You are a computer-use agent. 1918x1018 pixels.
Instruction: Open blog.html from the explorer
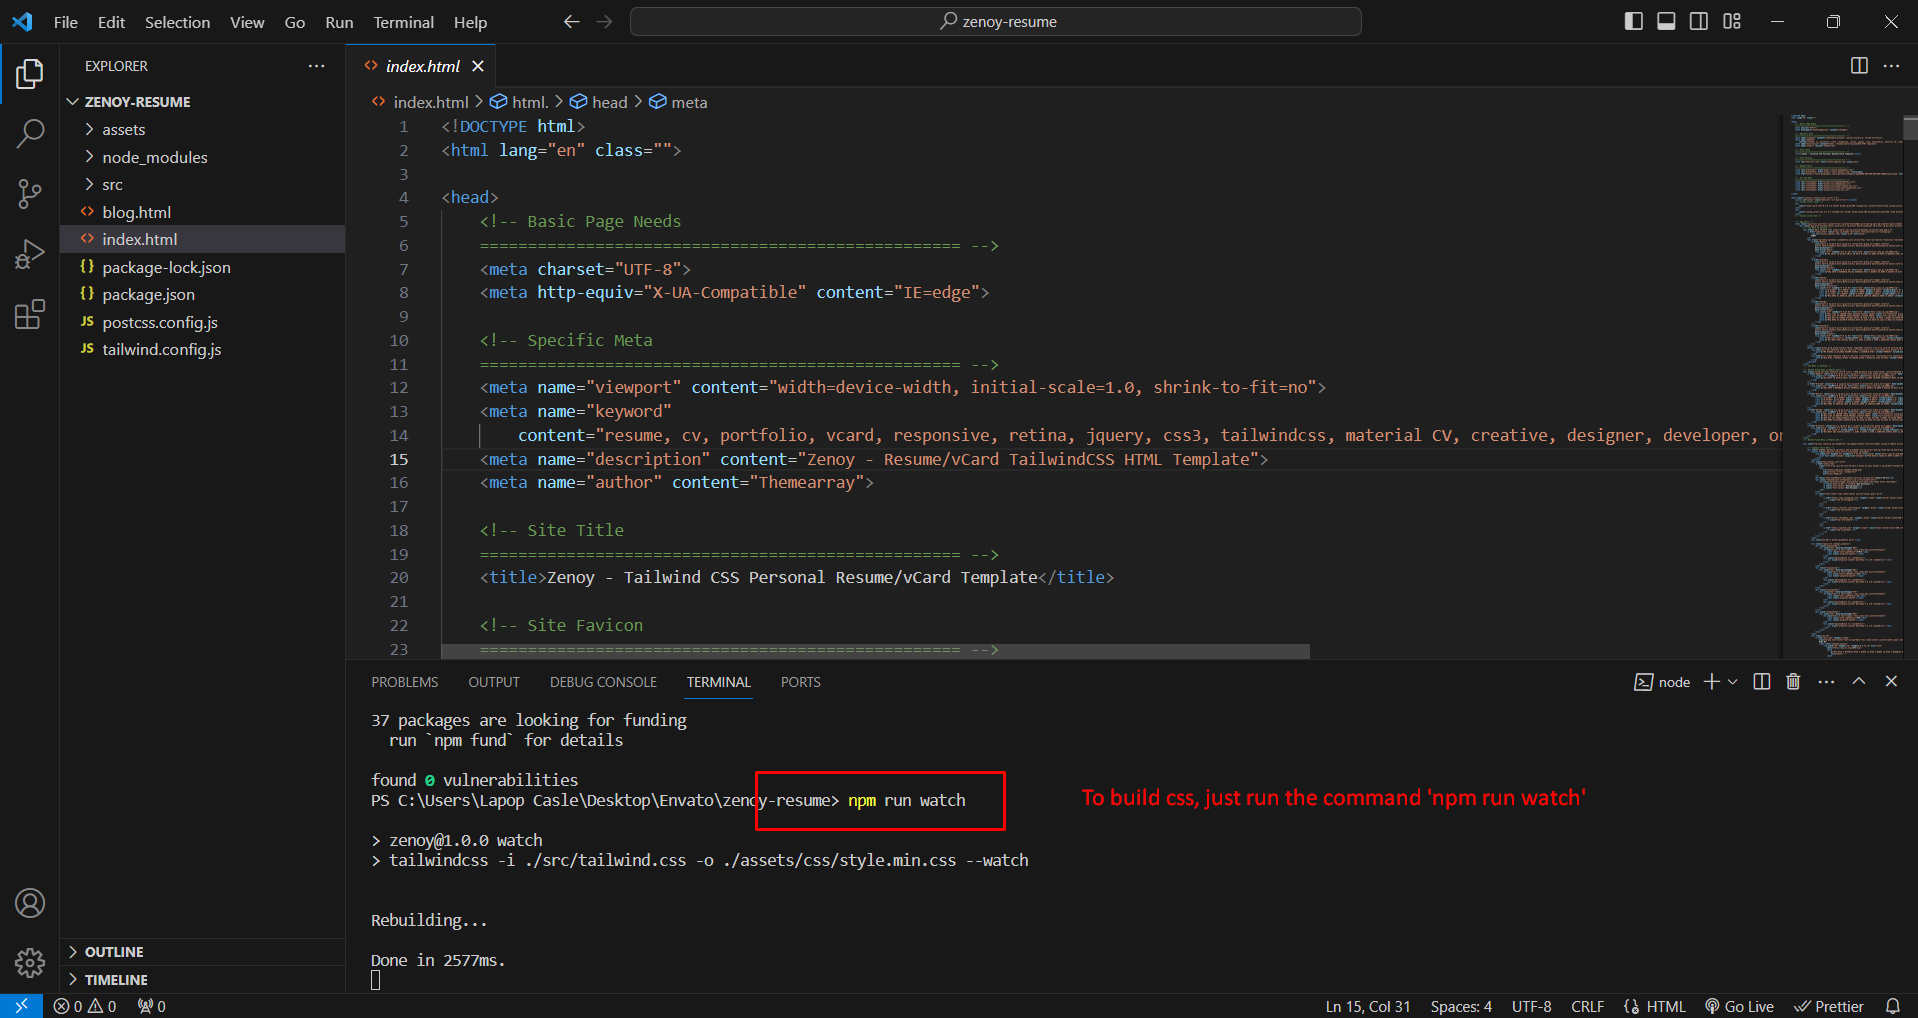[203, 212]
